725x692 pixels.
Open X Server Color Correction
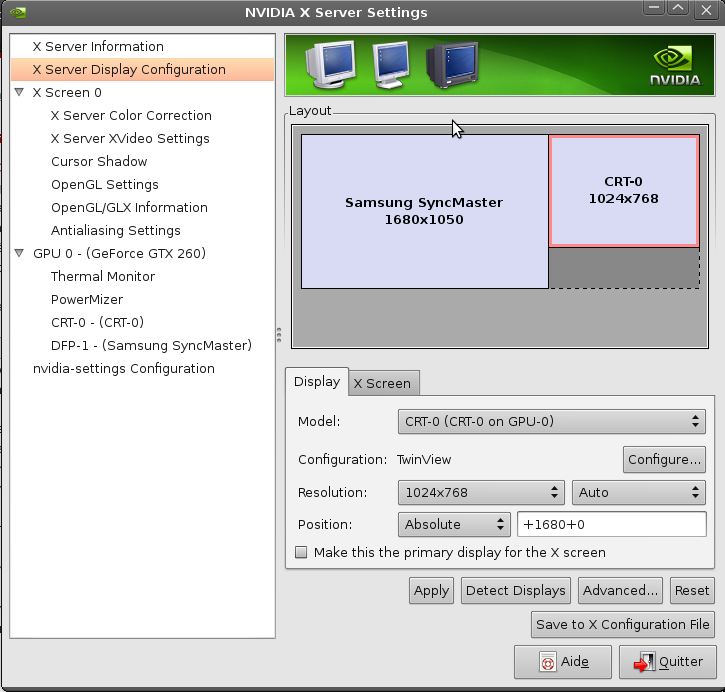coord(131,115)
